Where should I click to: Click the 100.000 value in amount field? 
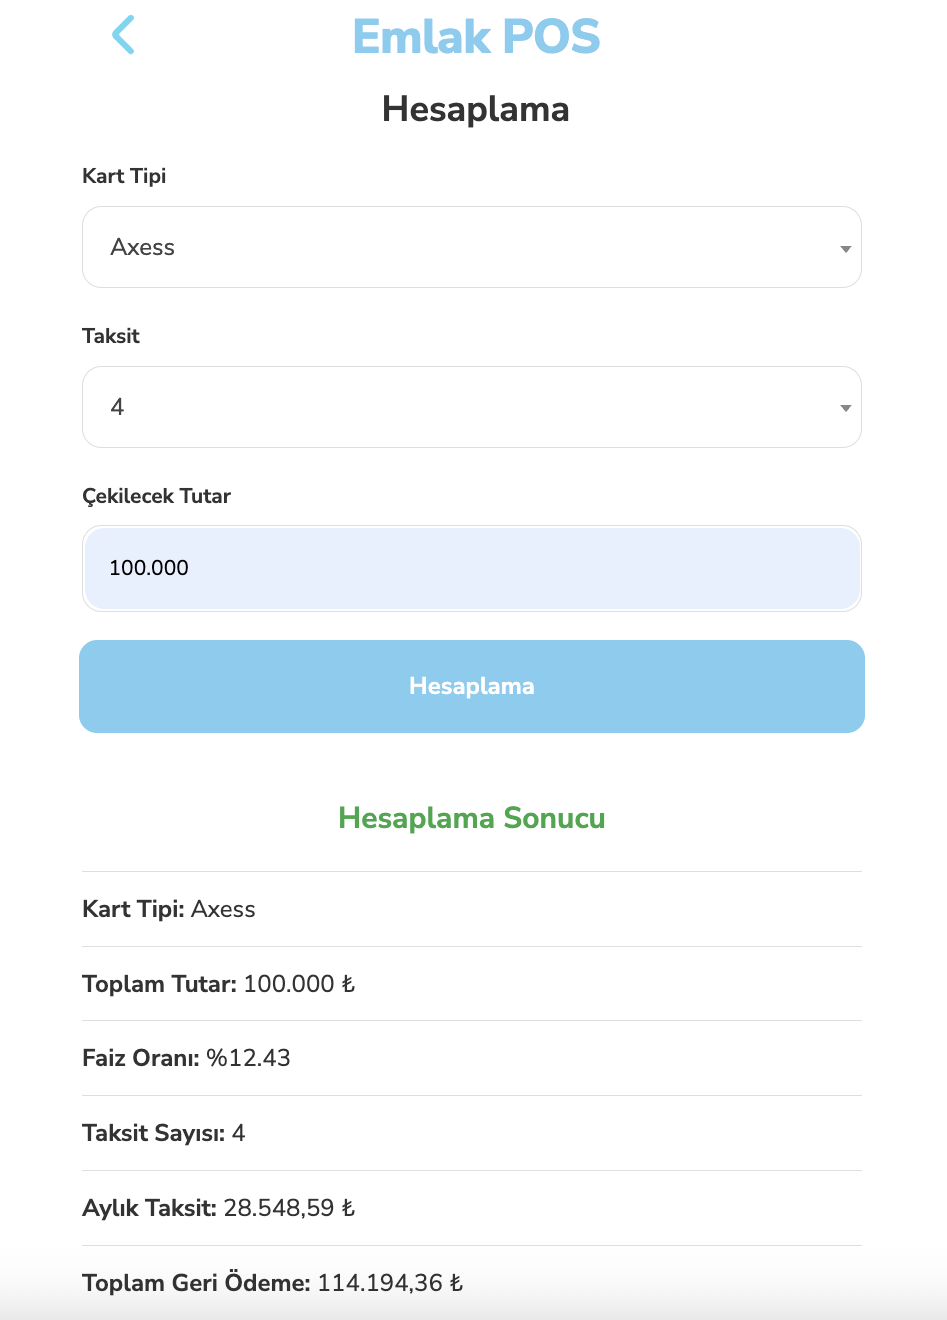149,568
